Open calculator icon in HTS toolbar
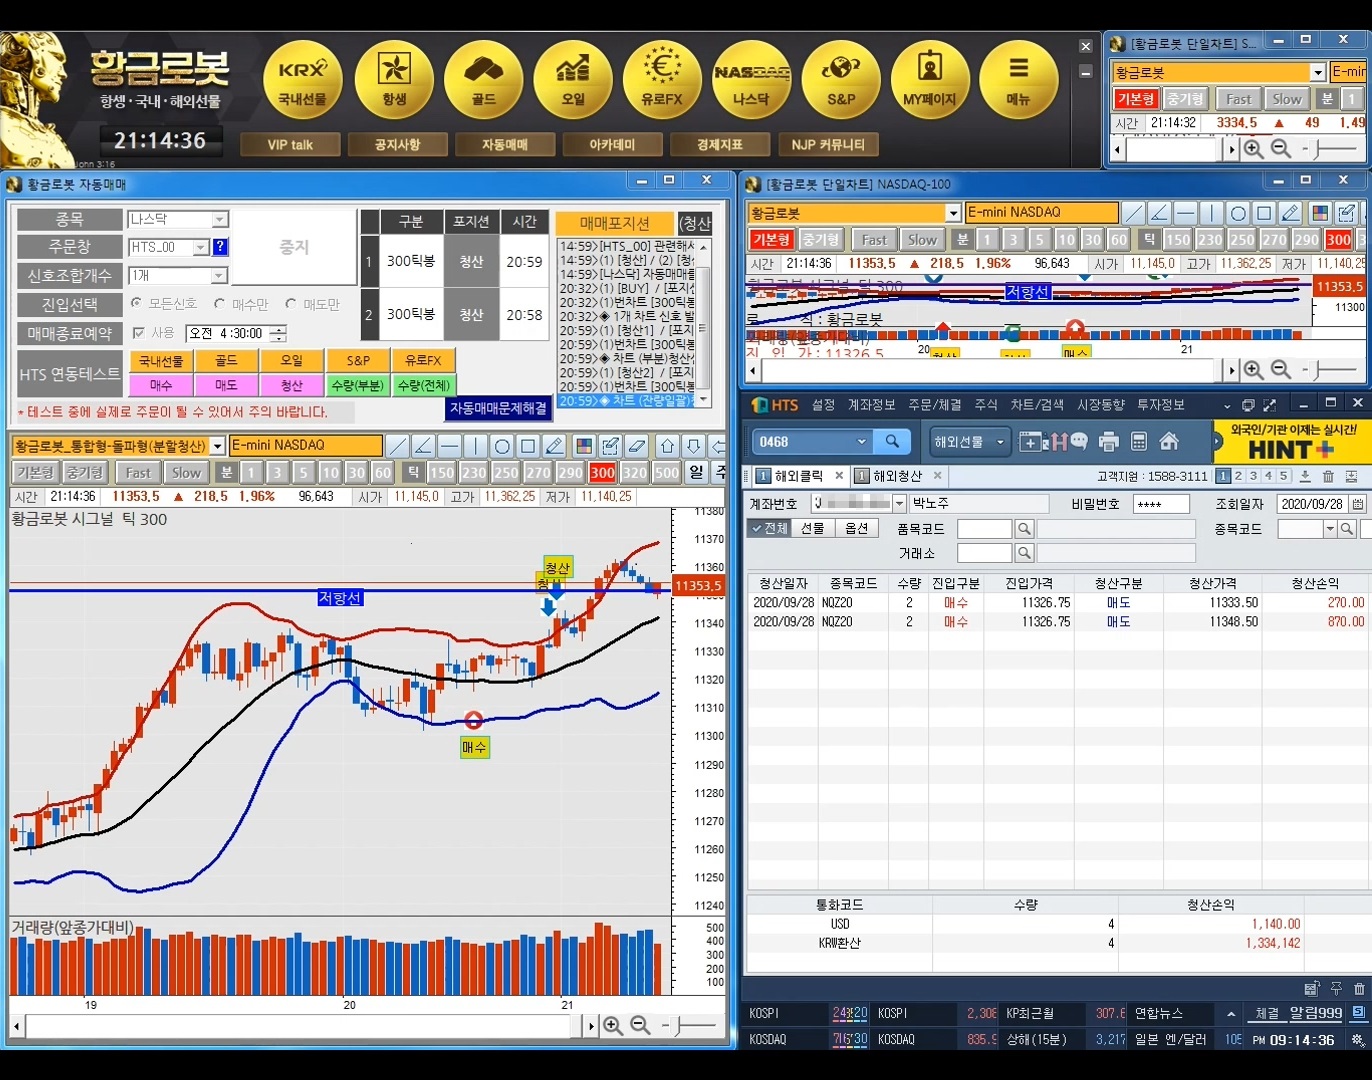Screen dimensions: 1372x1080 pyautogui.click(x=1138, y=441)
